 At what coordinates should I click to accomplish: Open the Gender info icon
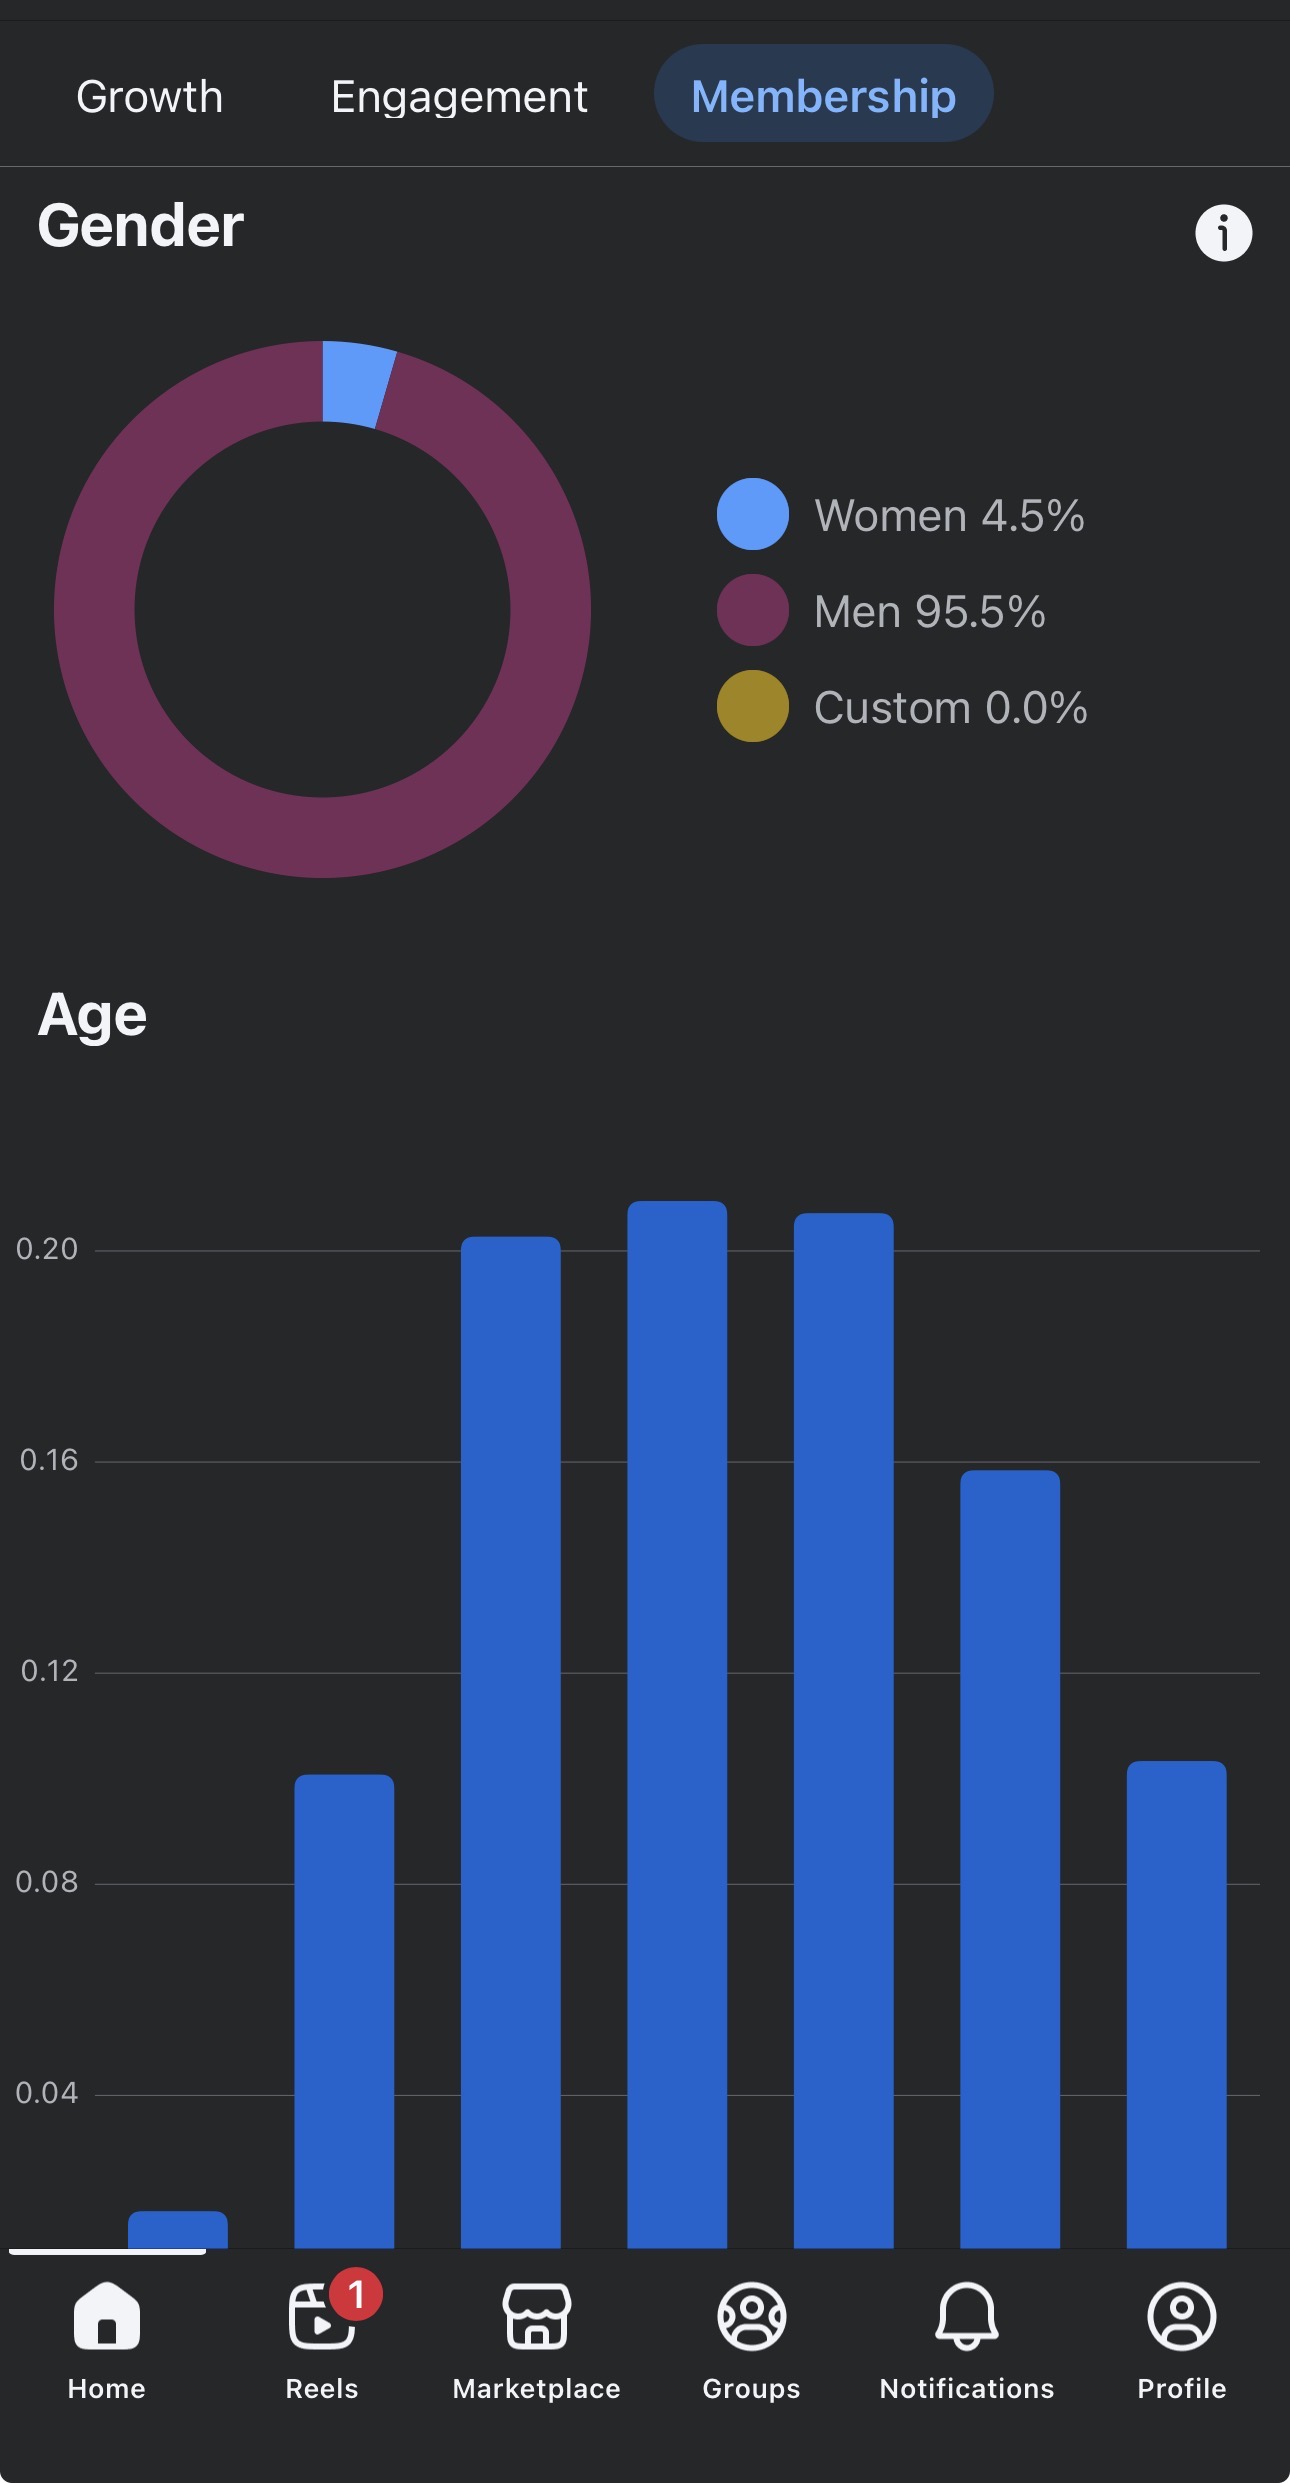coord(1223,233)
